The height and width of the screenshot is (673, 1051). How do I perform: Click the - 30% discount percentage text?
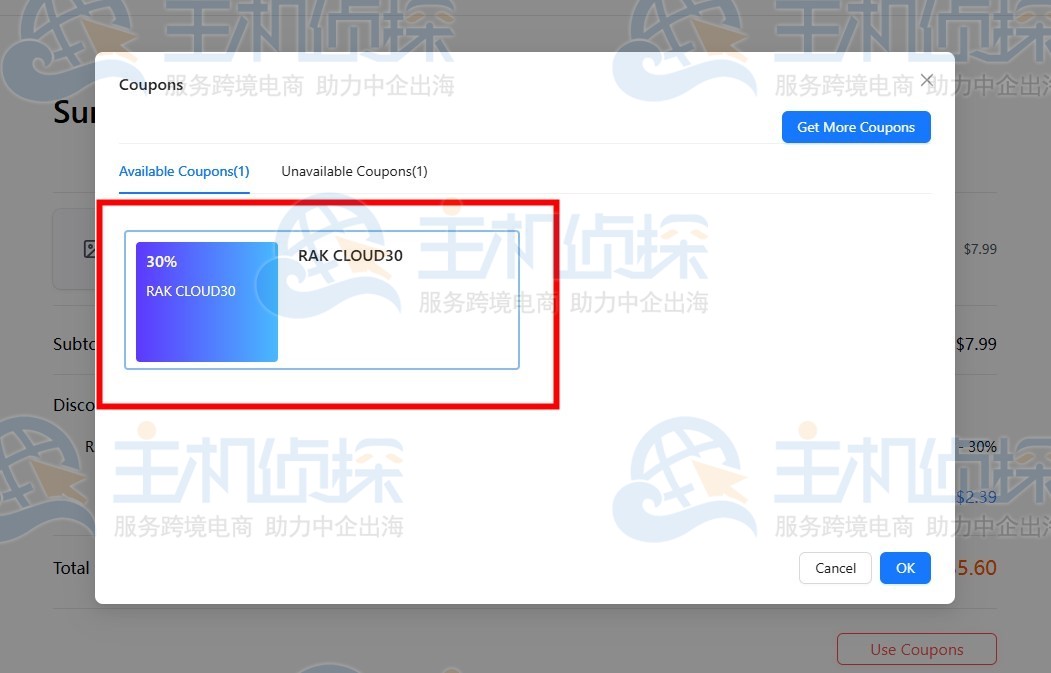tap(977, 447)
